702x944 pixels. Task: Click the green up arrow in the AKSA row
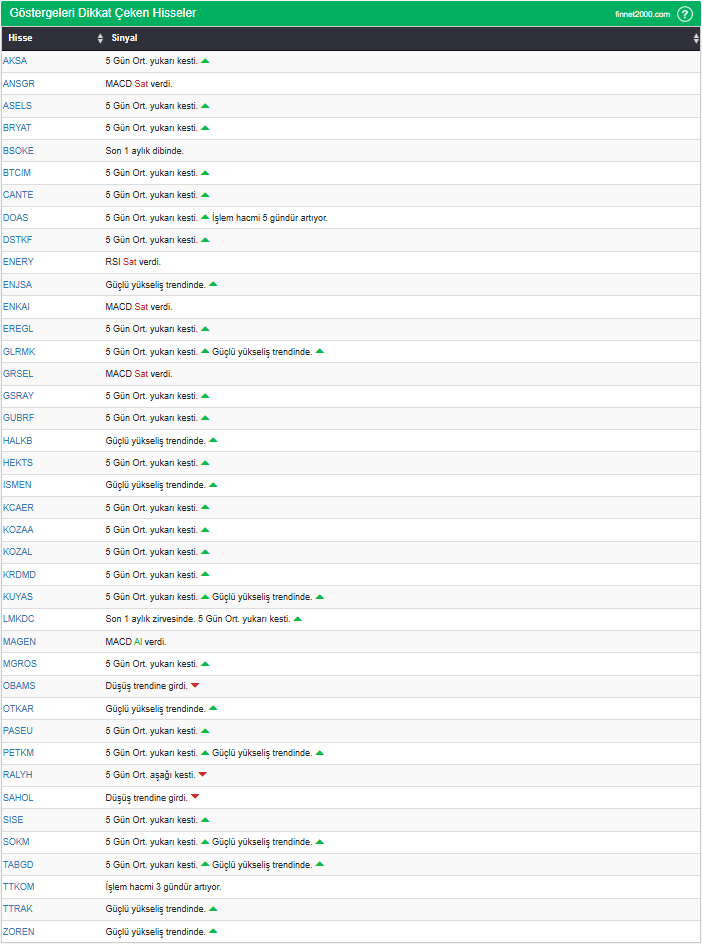click(x=205, y=61)
